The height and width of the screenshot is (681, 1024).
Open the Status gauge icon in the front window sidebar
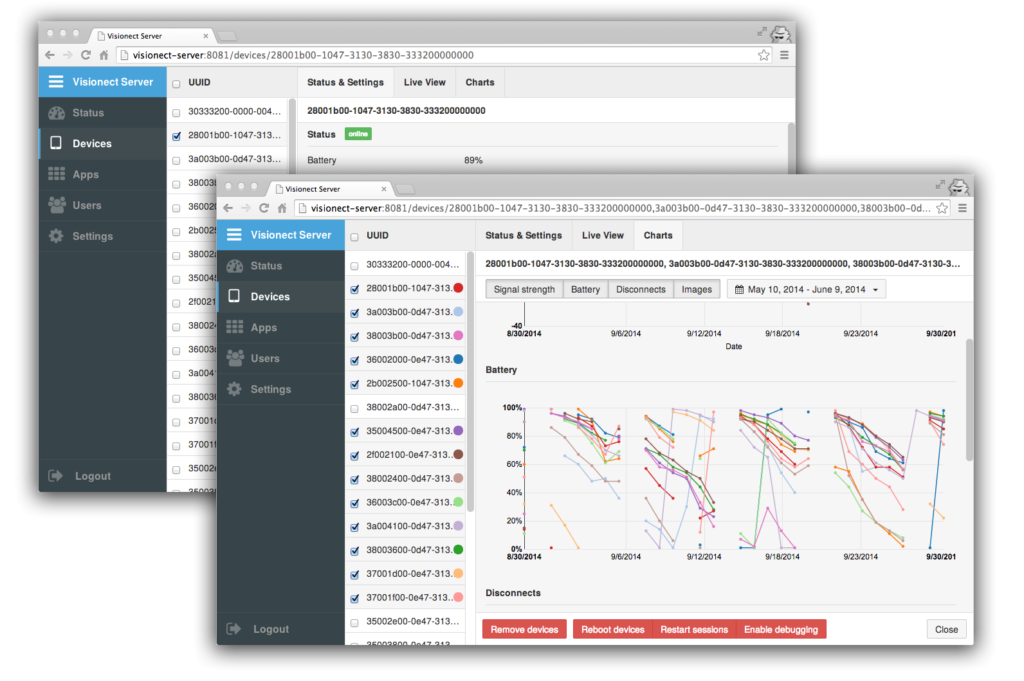pyautogui.click(x=235, y=266)
